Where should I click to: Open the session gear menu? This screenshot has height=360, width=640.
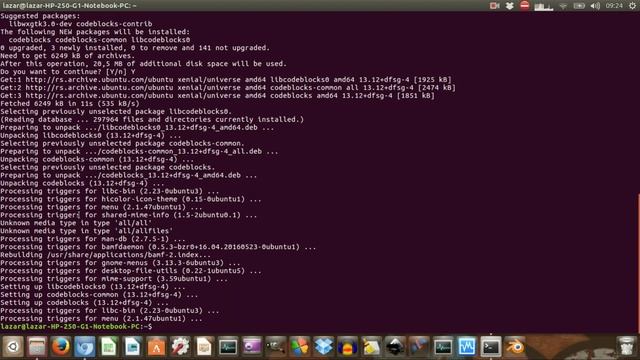pos(632,6)
